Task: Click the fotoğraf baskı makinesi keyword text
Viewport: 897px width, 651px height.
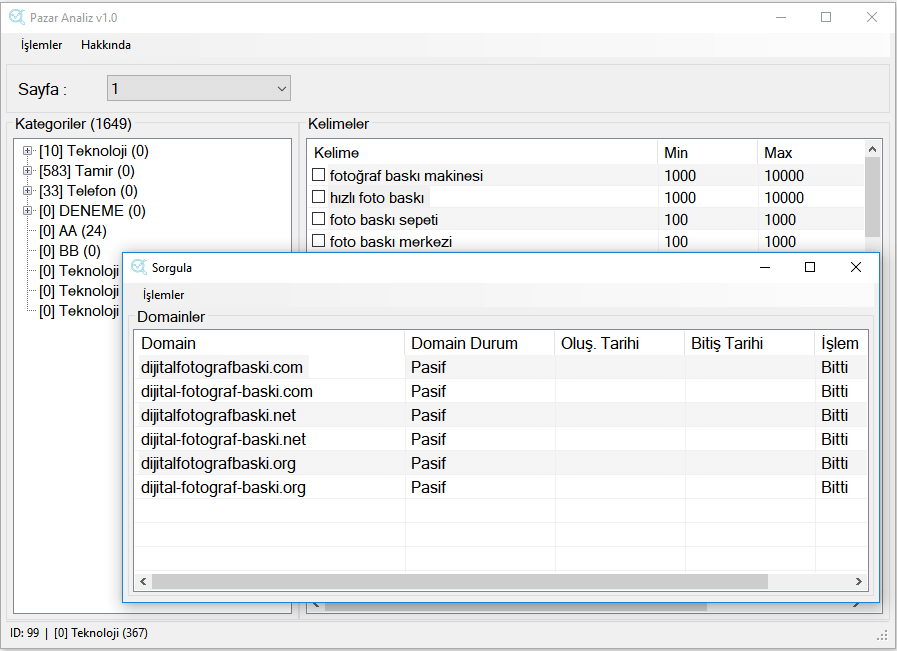Action: (406, 176)
